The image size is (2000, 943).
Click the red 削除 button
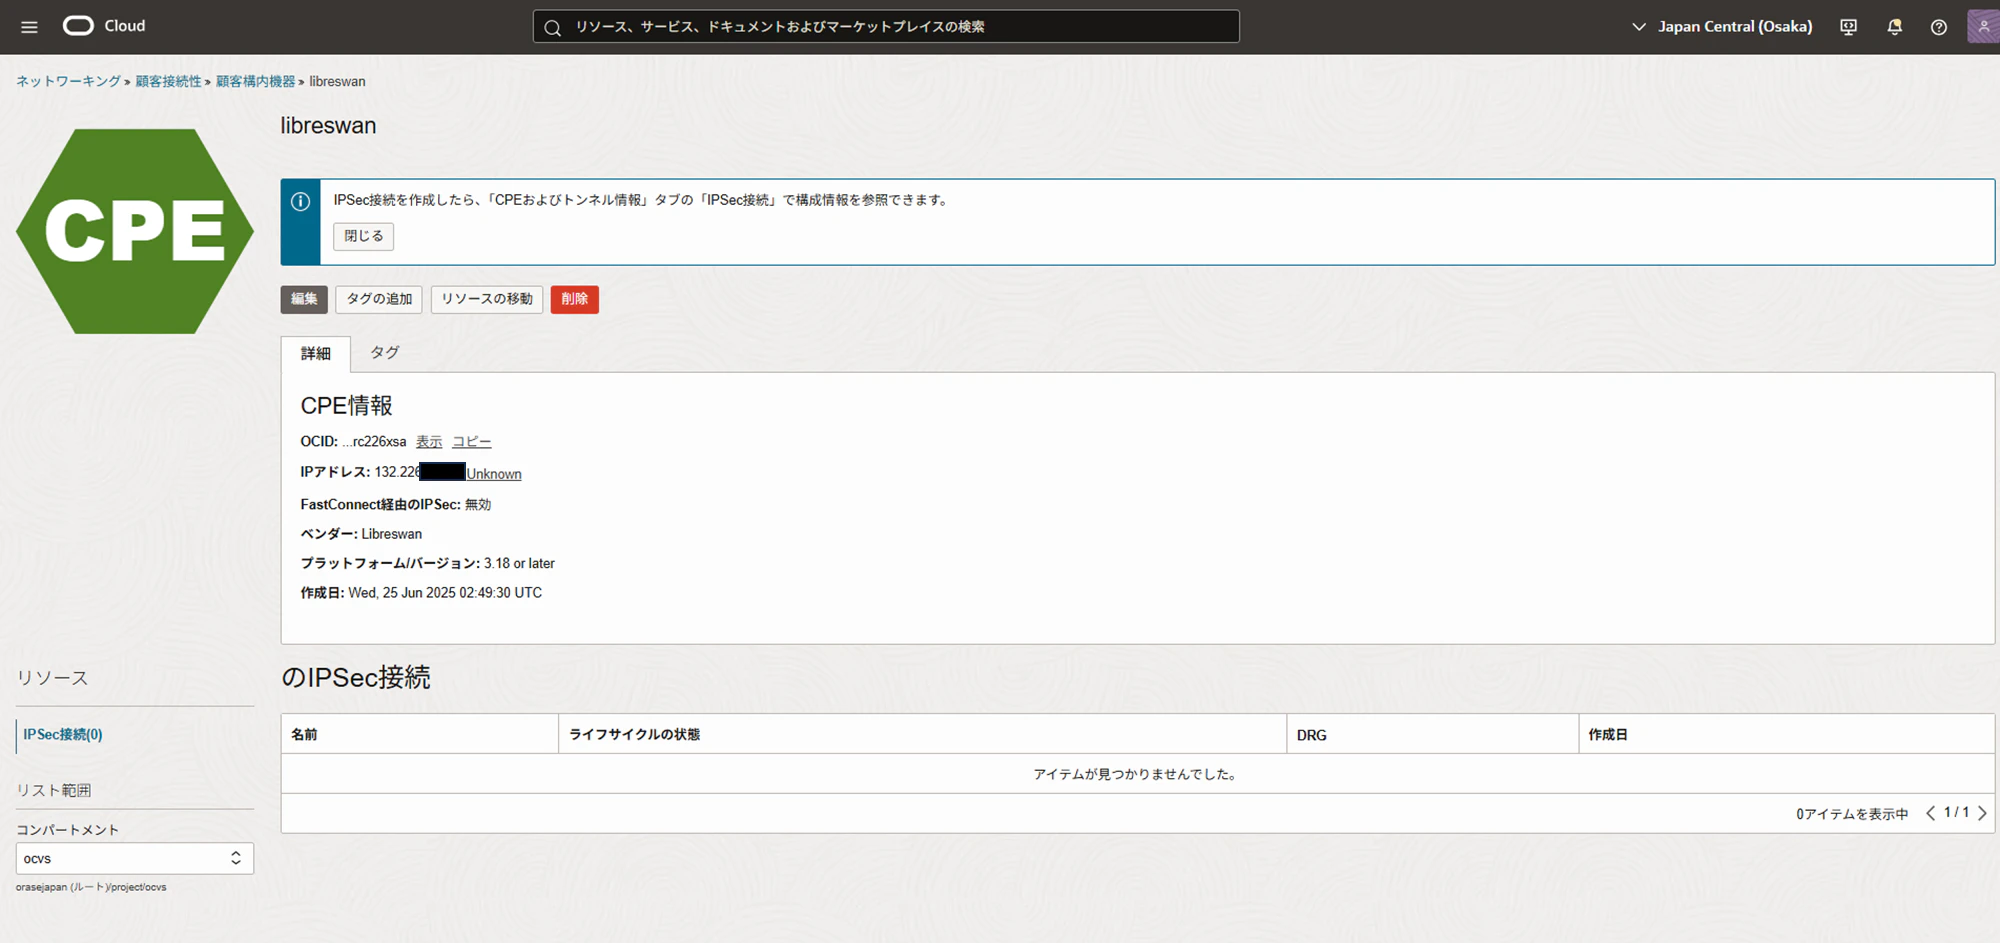pyautogui.click(x=575, y=299)
